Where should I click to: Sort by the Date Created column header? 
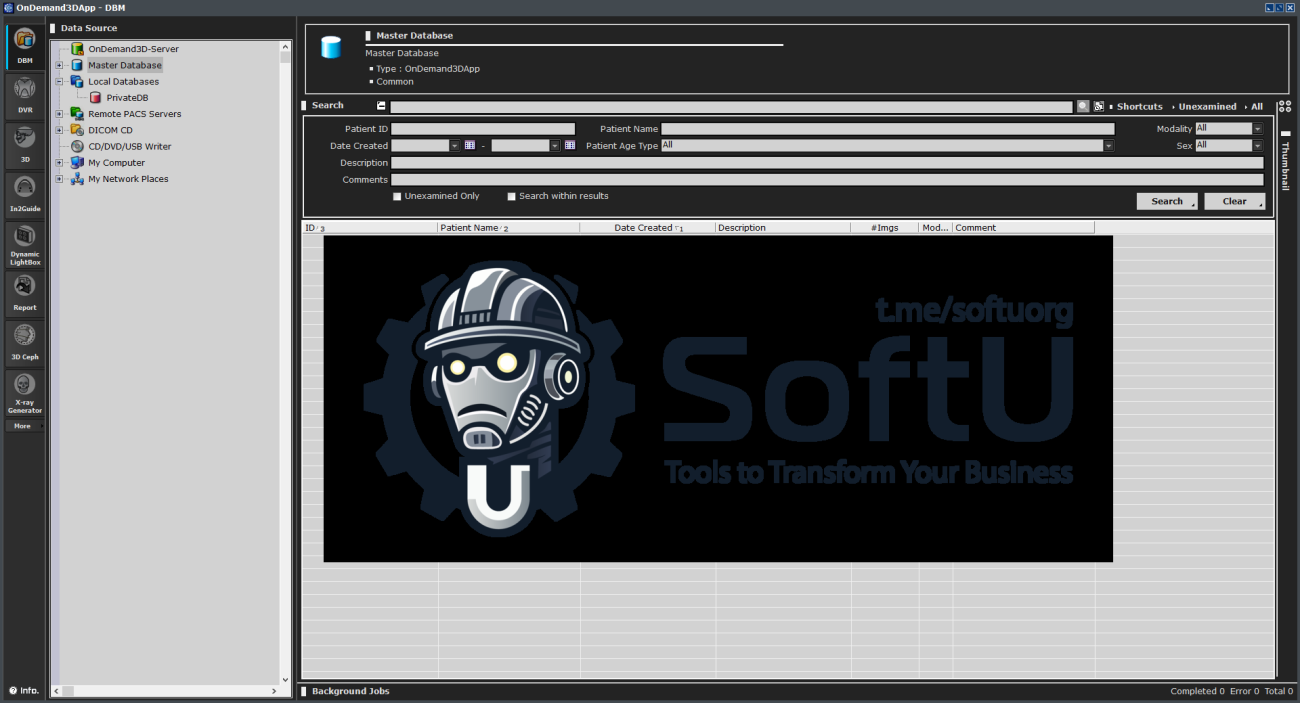tap(648, 228)
